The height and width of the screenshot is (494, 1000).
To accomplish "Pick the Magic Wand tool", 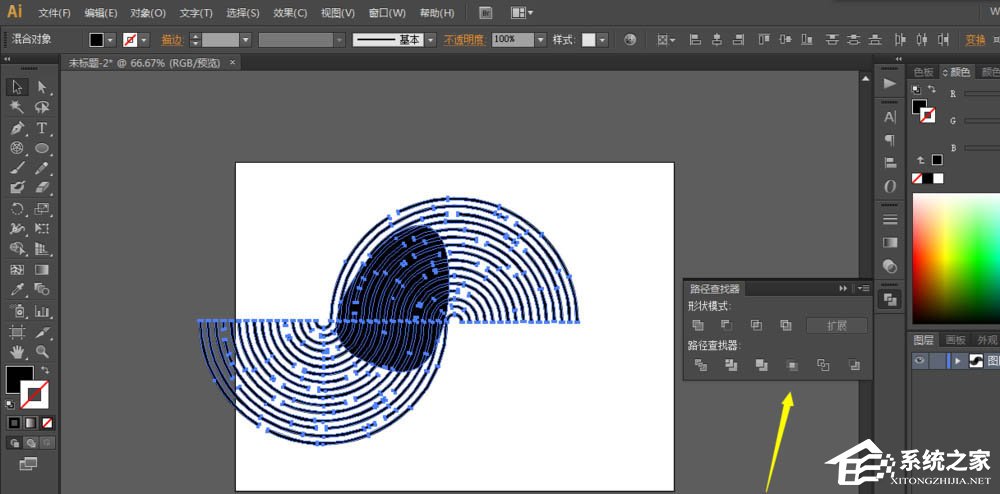I will 17,107.
